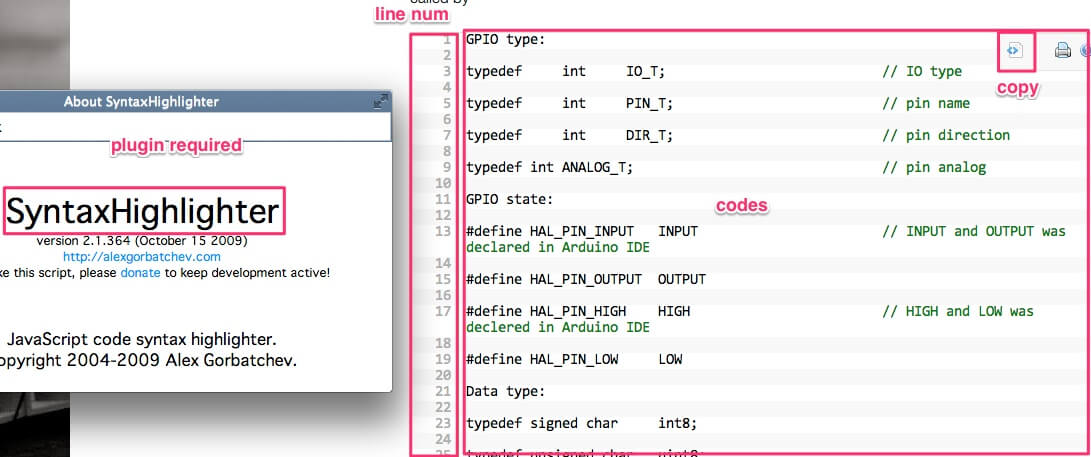Click the #define HAL_PIN_INPUT code line
This screenshot has height=457, width=1091.
pos(581,231)
